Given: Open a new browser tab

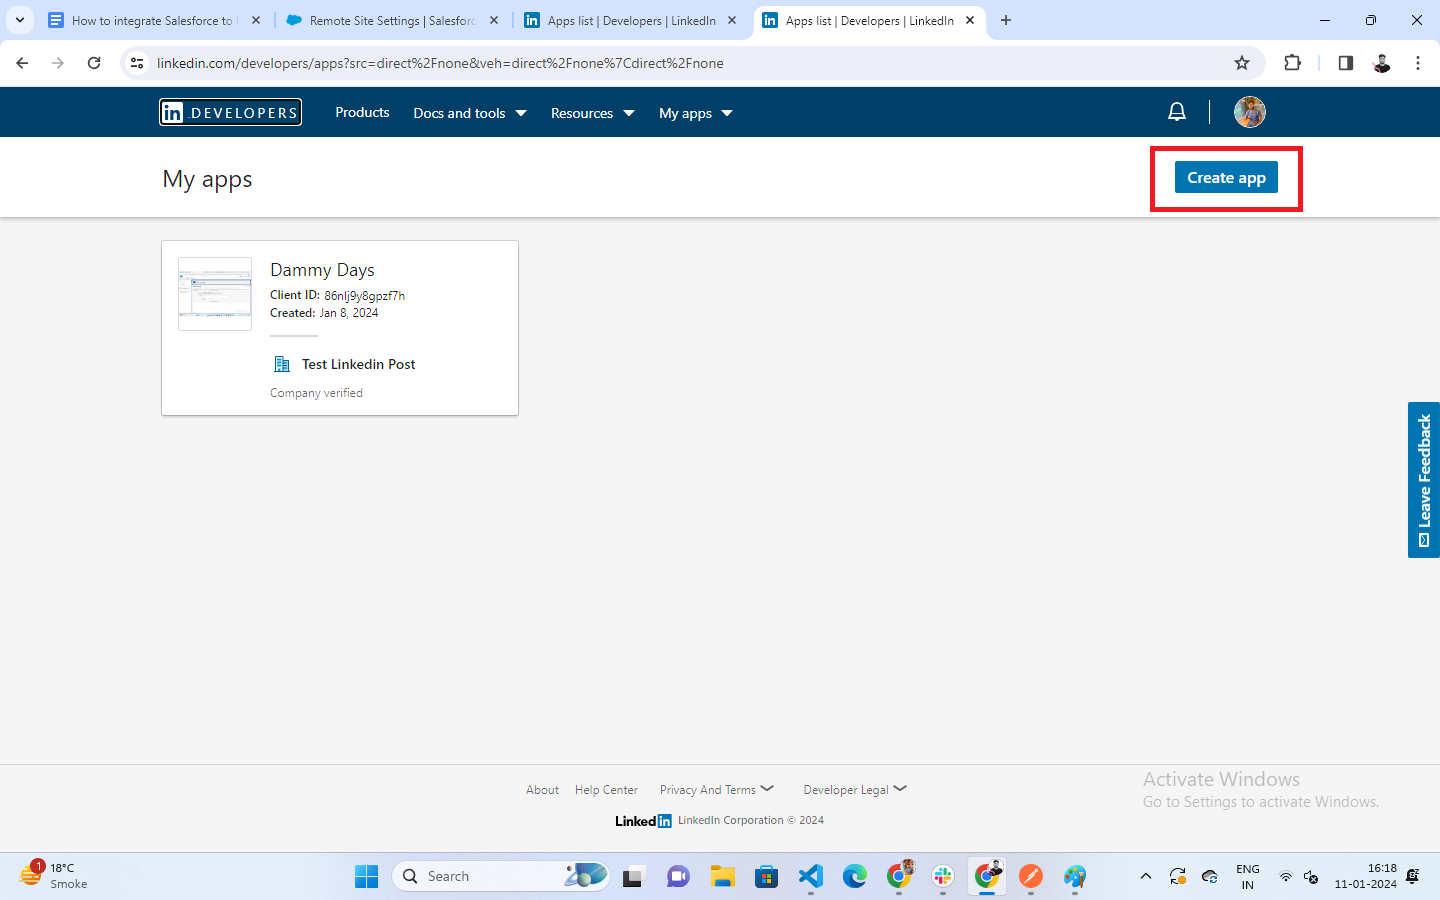Looking at the screenshot, I should pyautogui.click(x=1006, y=20).
